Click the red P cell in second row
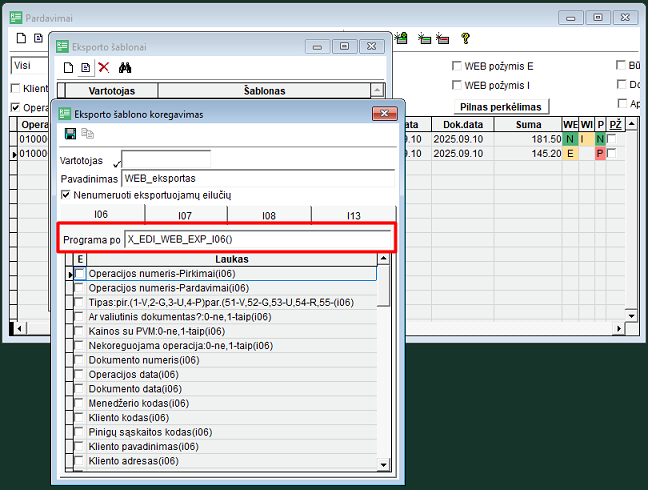 pos(600,153)
